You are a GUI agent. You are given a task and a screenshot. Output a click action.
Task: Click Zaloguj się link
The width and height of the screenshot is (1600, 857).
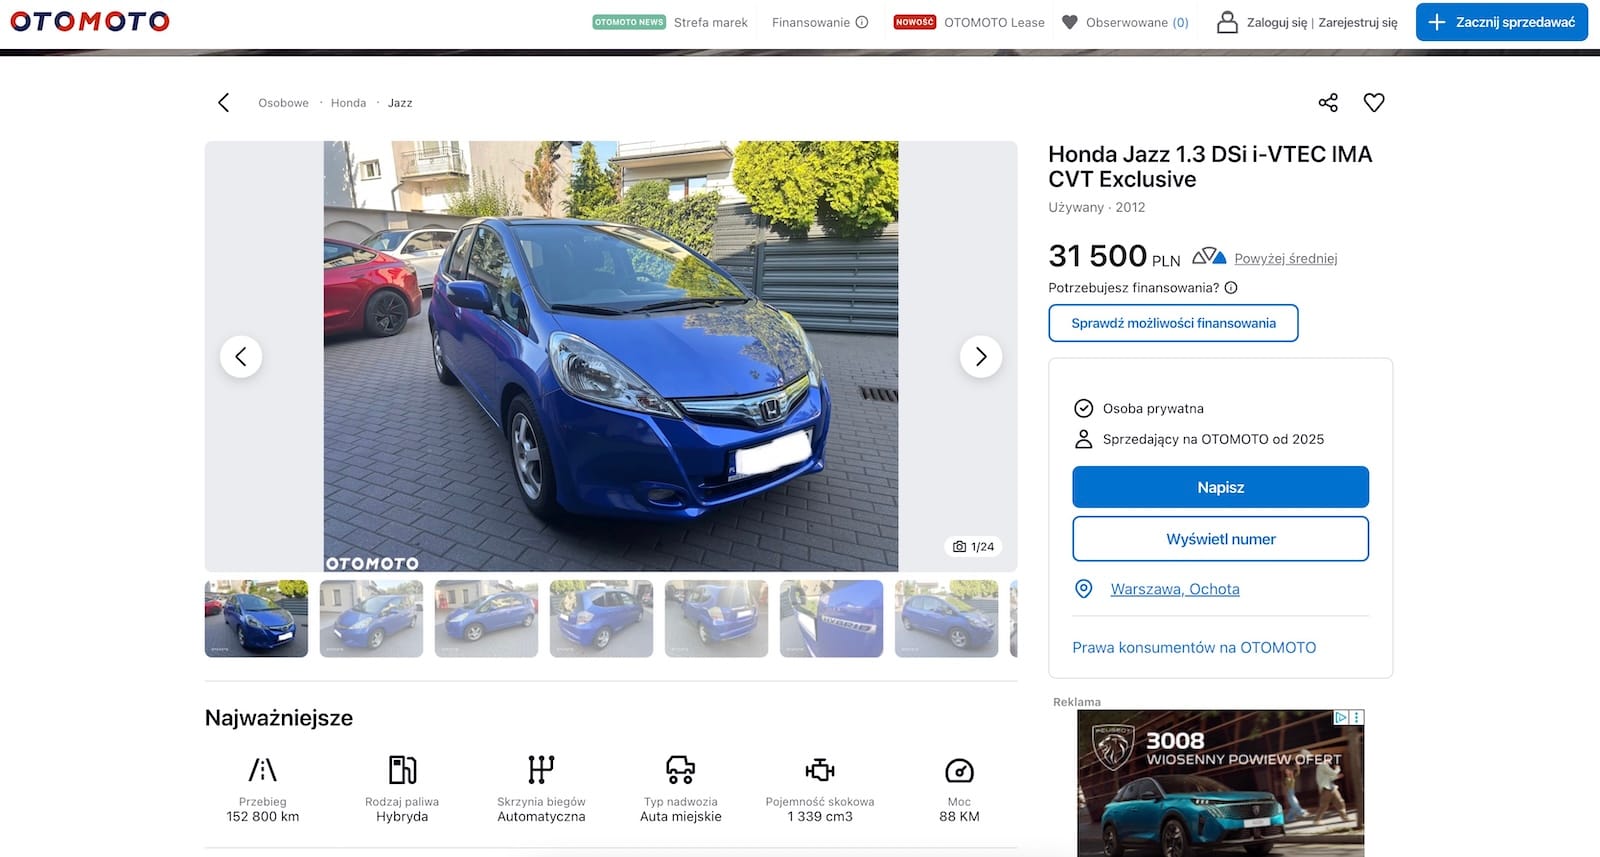coord(1277,22)
